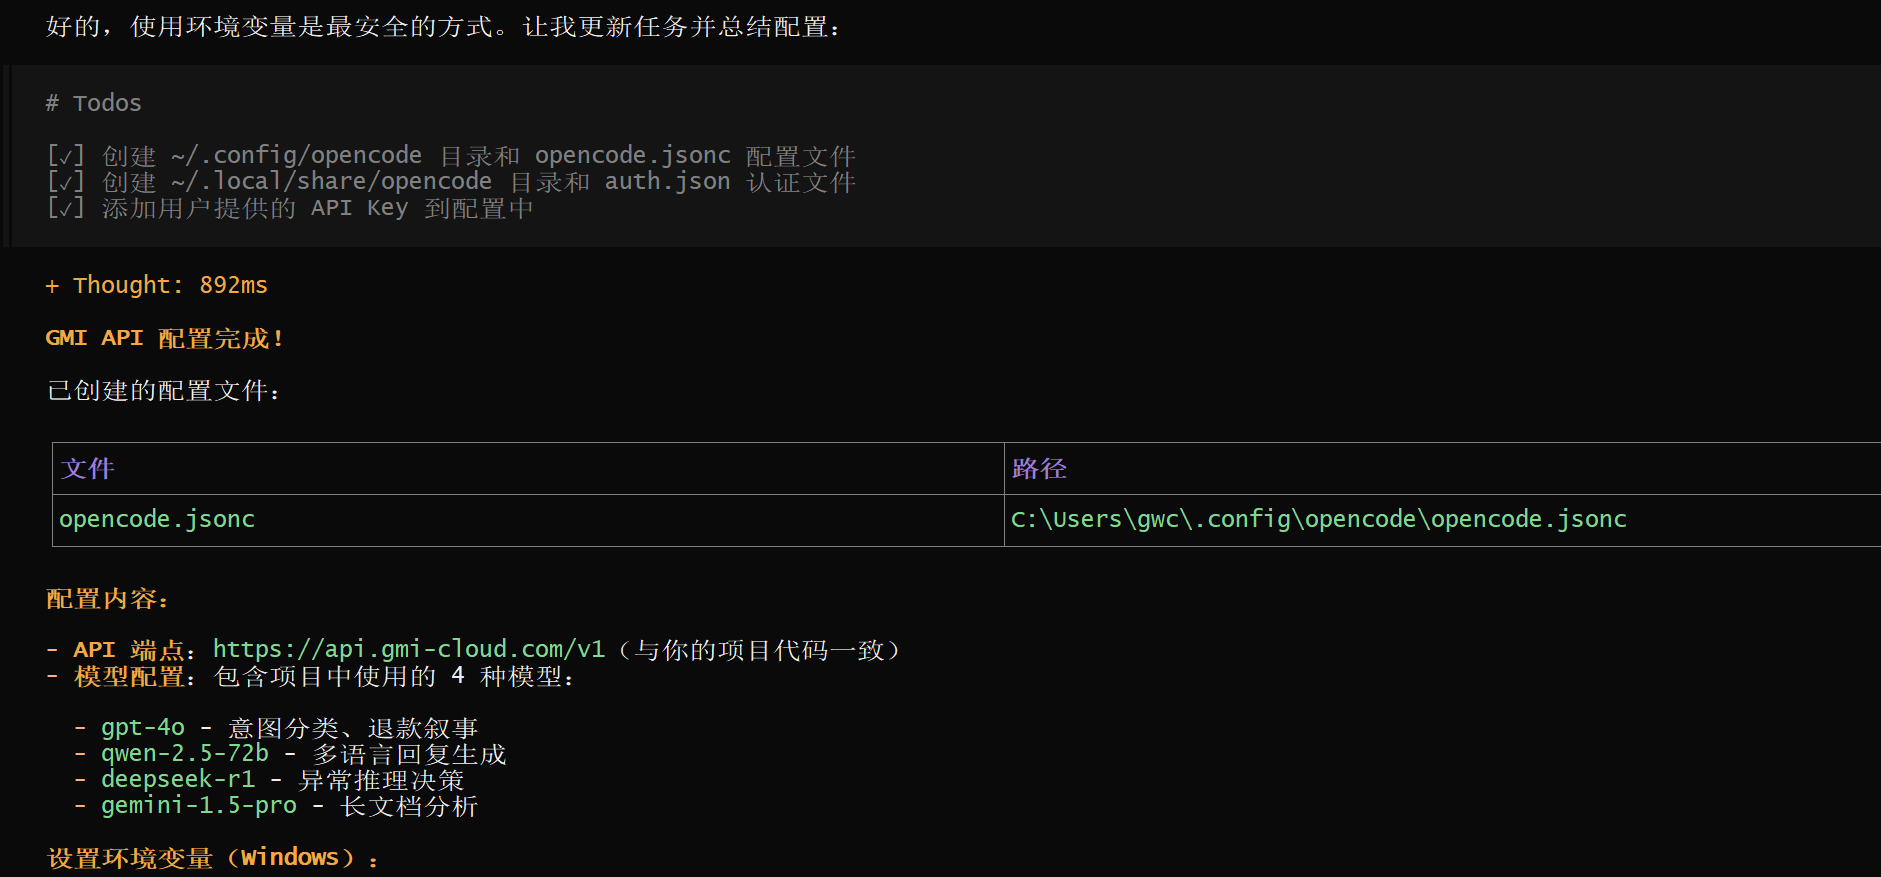Click '~/.config/opencode' in the first todo
The image size is (1881, 877).
coord(297,156)
